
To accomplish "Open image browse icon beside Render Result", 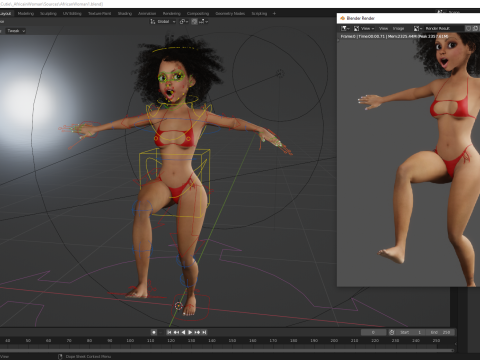I will click(418, 28).
